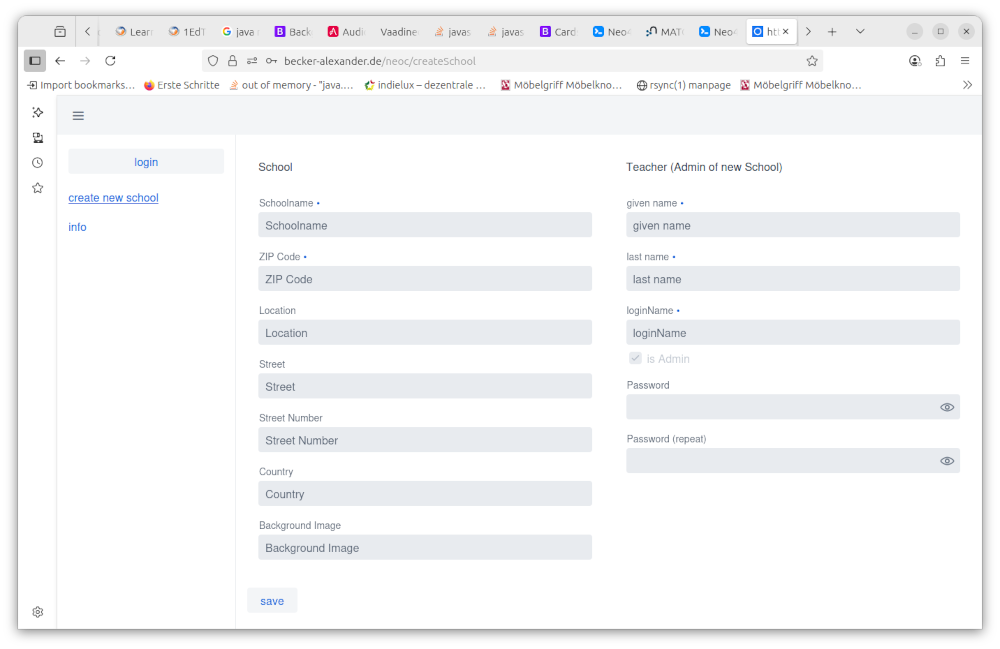Reload the createSchool page
The image size is (1000, 649).
pyautogui.click(x=110, y=60)
